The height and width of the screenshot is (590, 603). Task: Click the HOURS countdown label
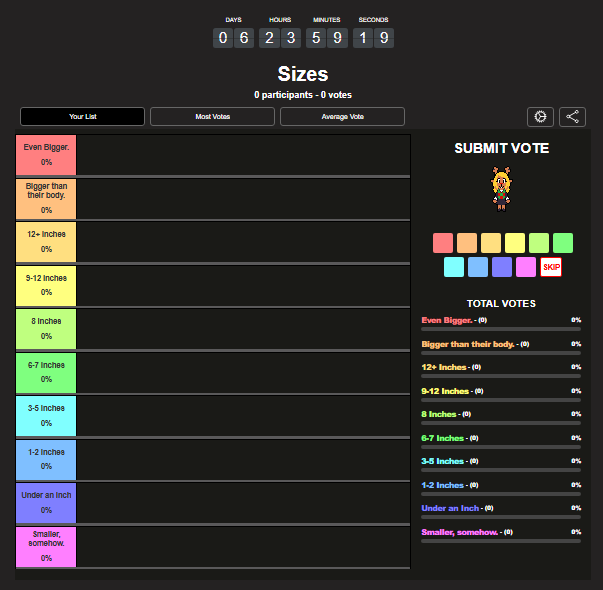280,20
